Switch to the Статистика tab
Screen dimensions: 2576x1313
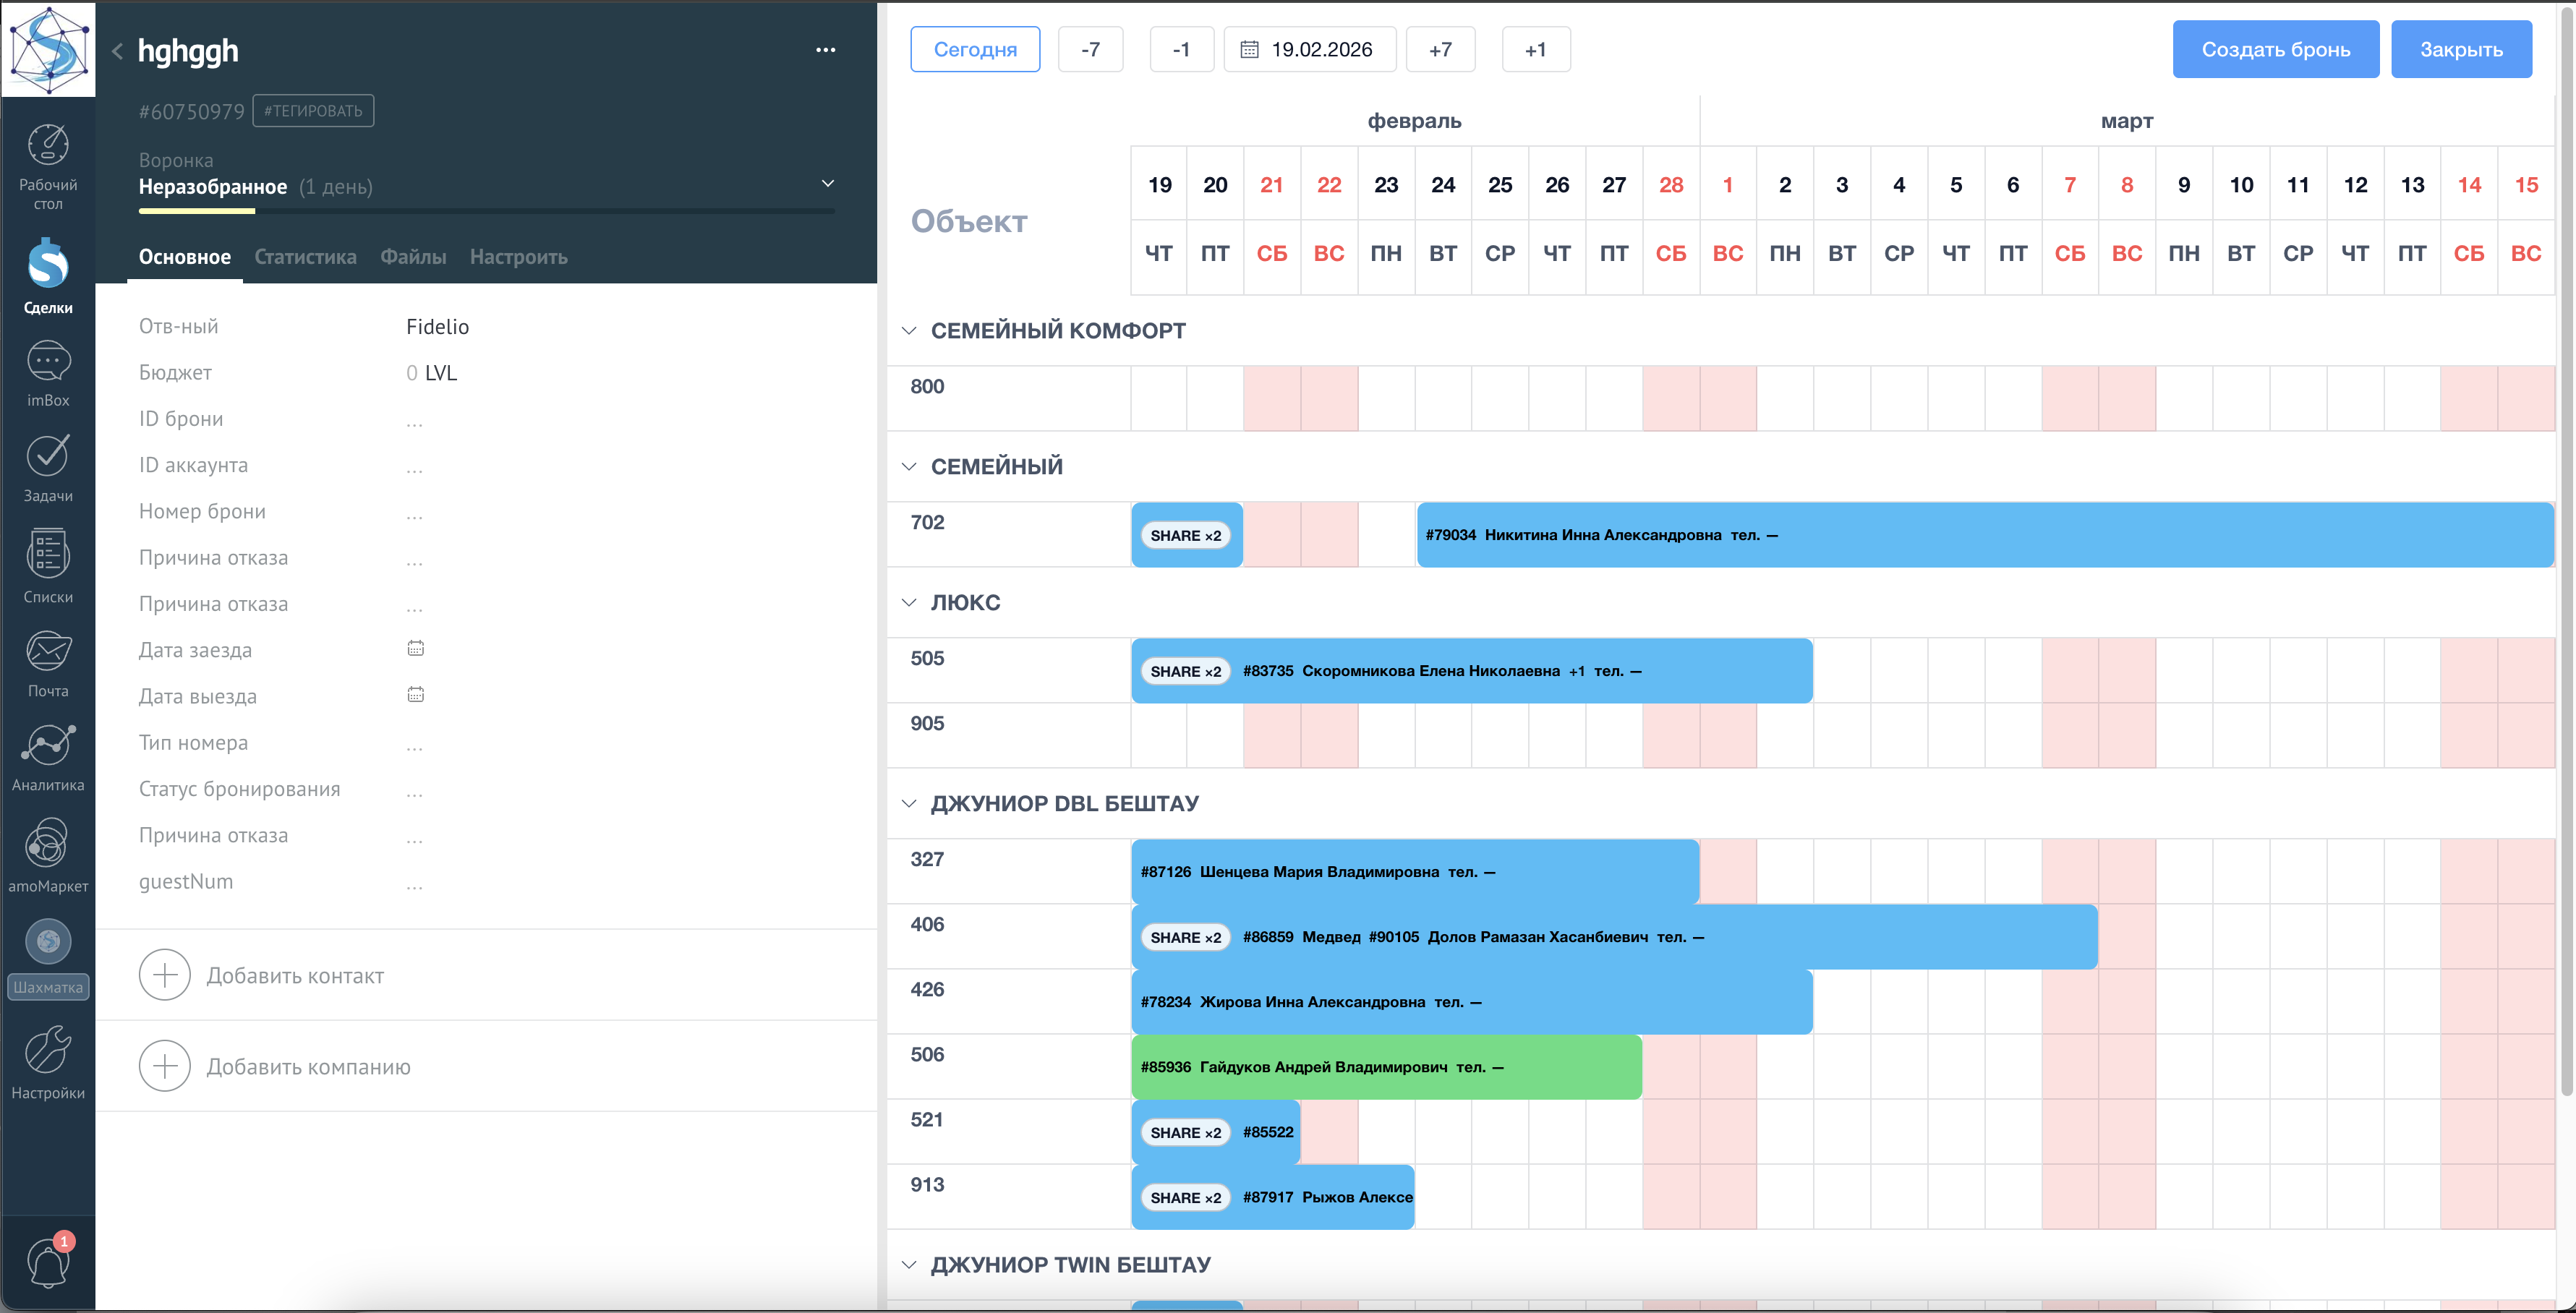pyautogui.click(x=305, y=257)
